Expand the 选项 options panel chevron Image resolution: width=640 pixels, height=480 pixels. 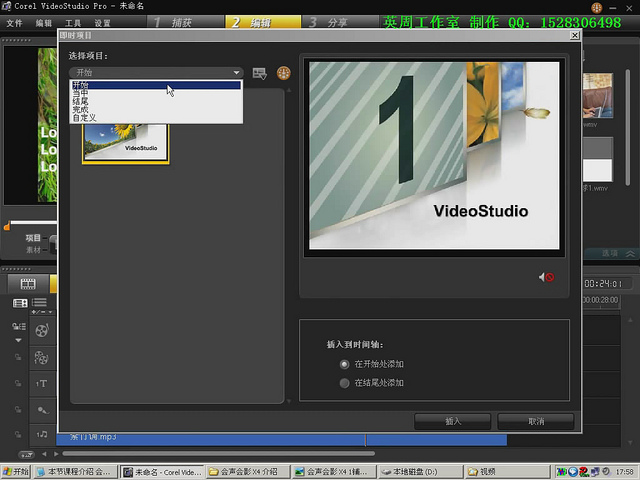pyautogui.click(x=630, y=253)
